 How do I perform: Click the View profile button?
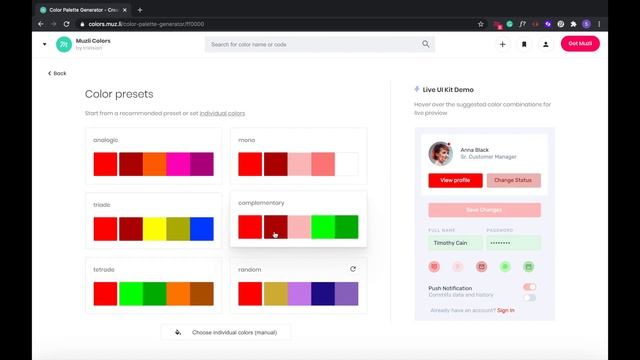coord(455,180)
